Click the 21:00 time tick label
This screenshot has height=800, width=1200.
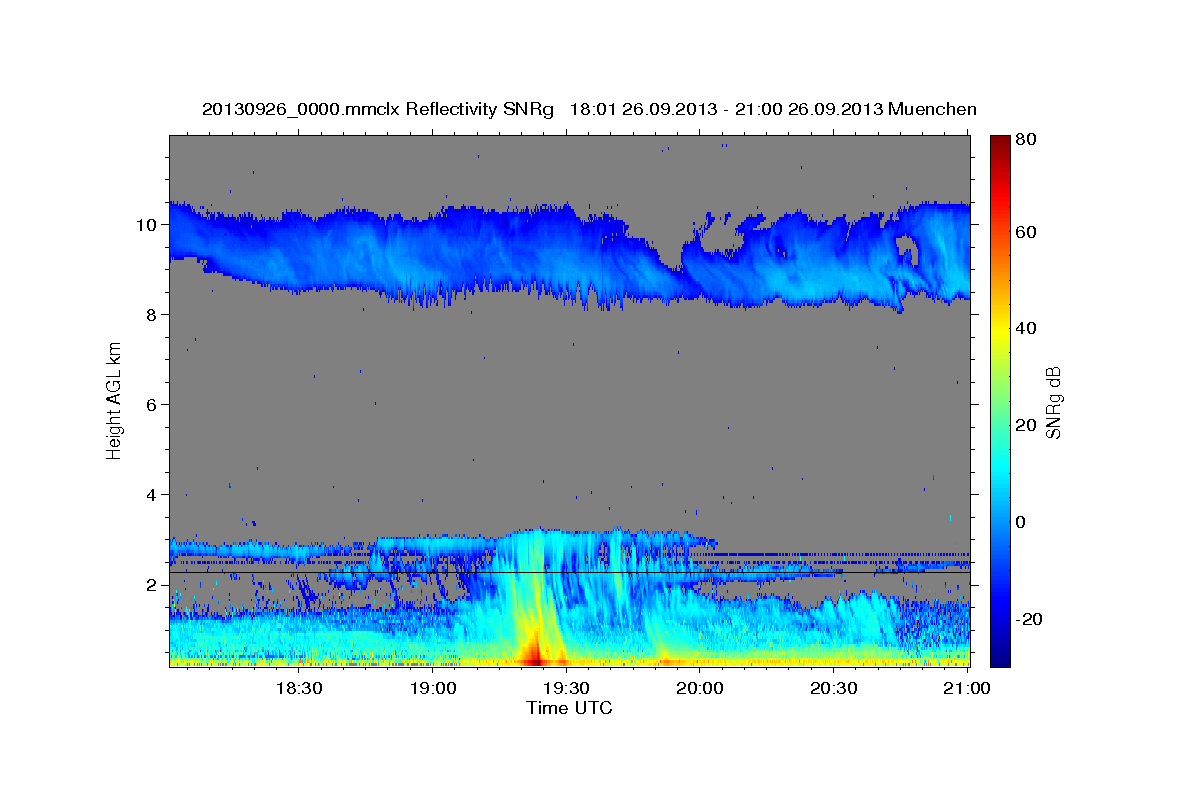(x=968, y=688)
